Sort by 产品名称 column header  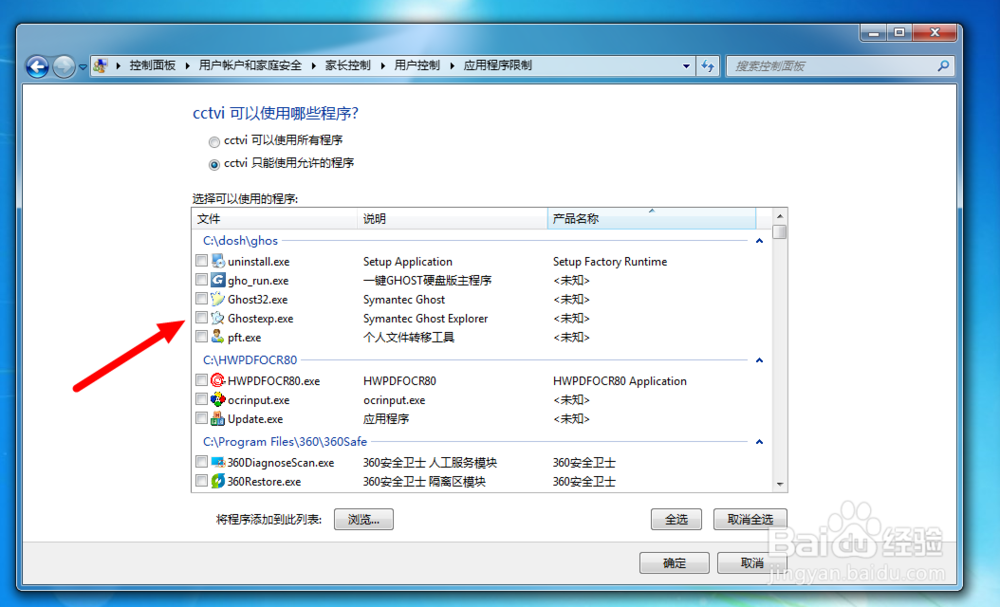point(651,219)
